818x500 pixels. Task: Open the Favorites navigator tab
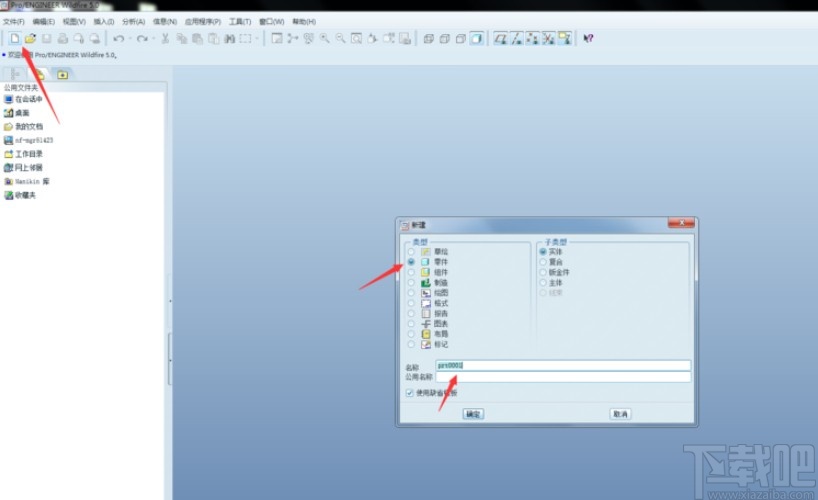(x=63, y=75)
